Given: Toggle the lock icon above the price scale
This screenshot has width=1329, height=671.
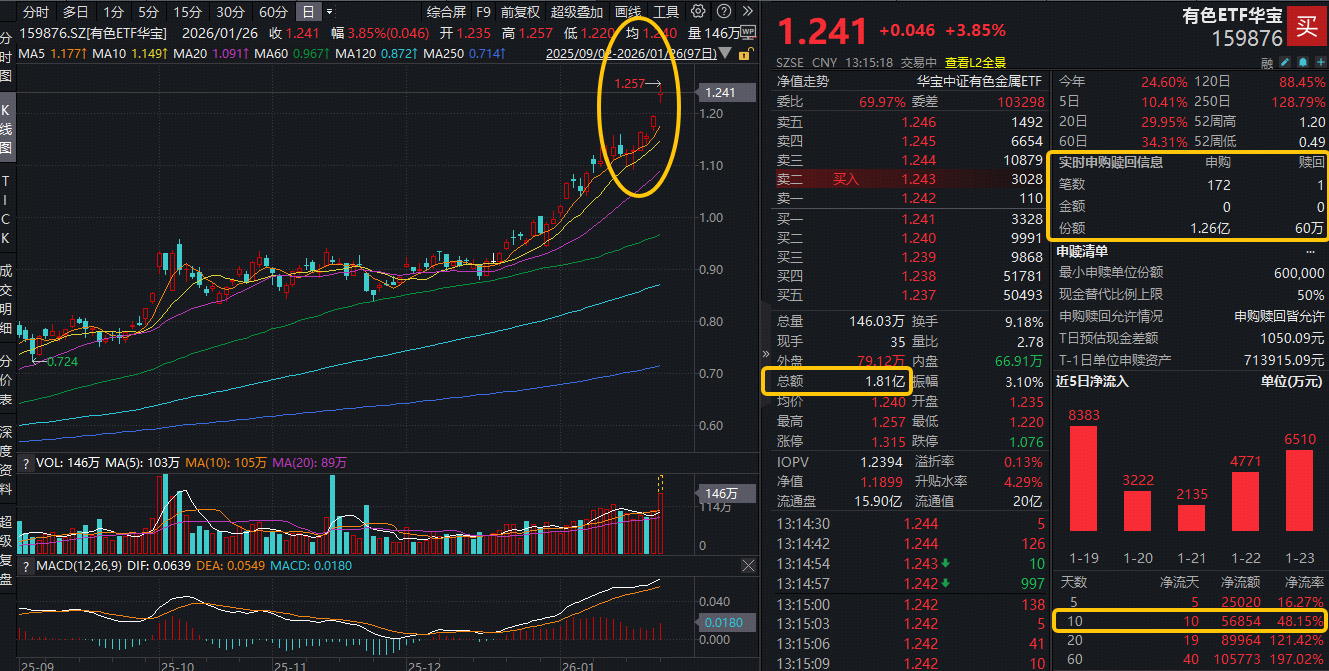Looking at the screenshot, I should coord(744,54).
